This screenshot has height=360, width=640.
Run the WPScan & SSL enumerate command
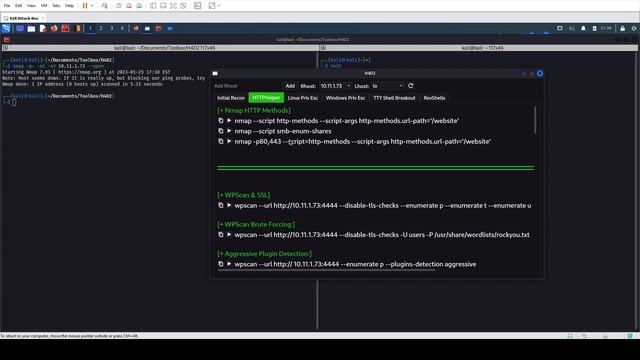click(229, 205)
